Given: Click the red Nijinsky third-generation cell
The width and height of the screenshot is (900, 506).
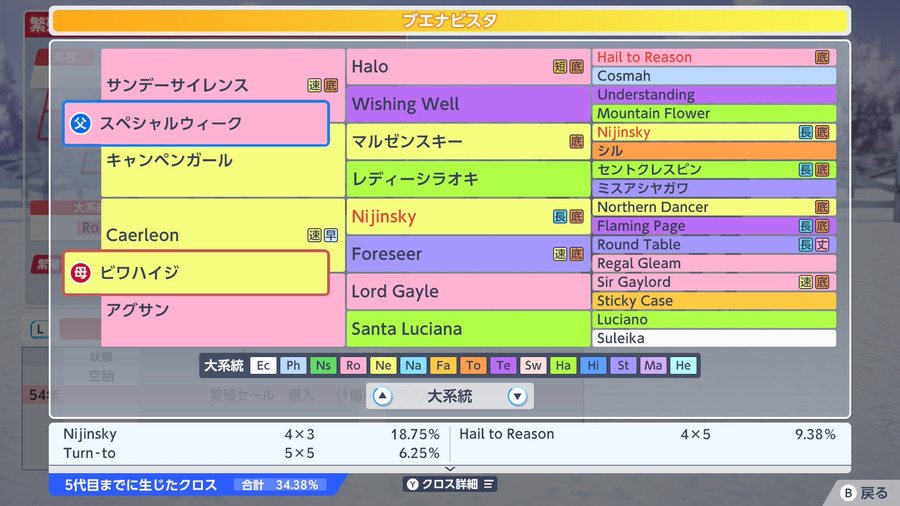Looking at the screenshot, I should coord(468,216).
